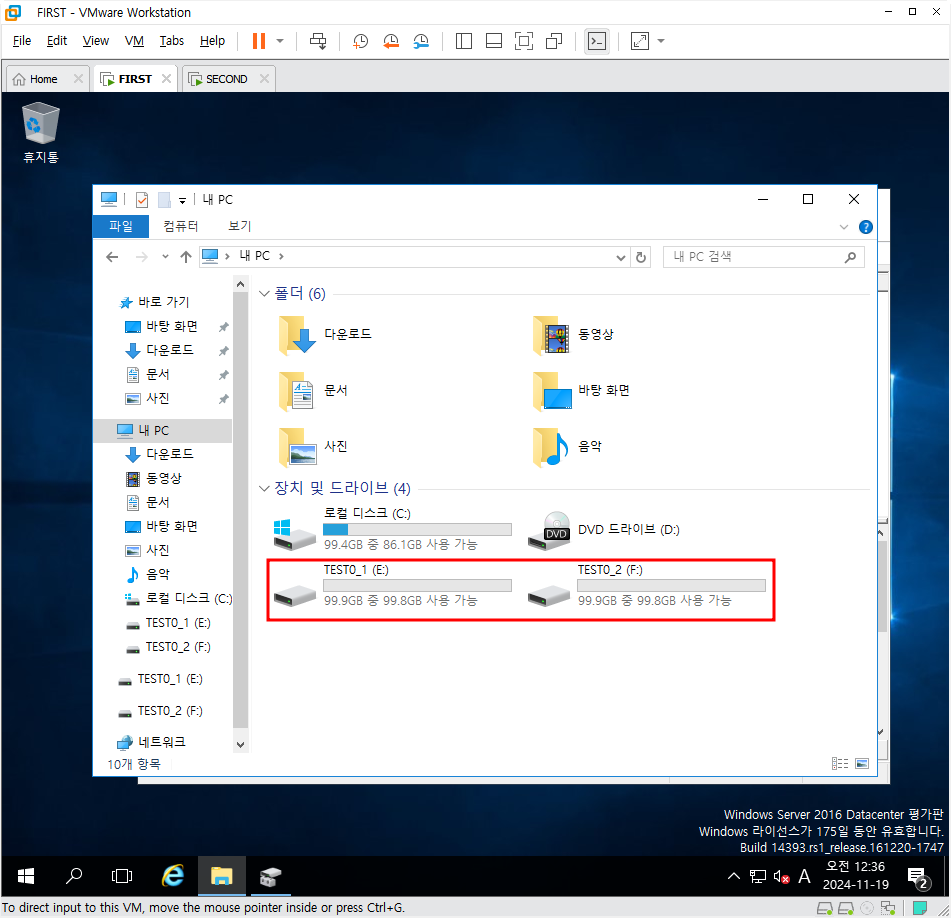Go up one folder level

(x=186, y=257)
